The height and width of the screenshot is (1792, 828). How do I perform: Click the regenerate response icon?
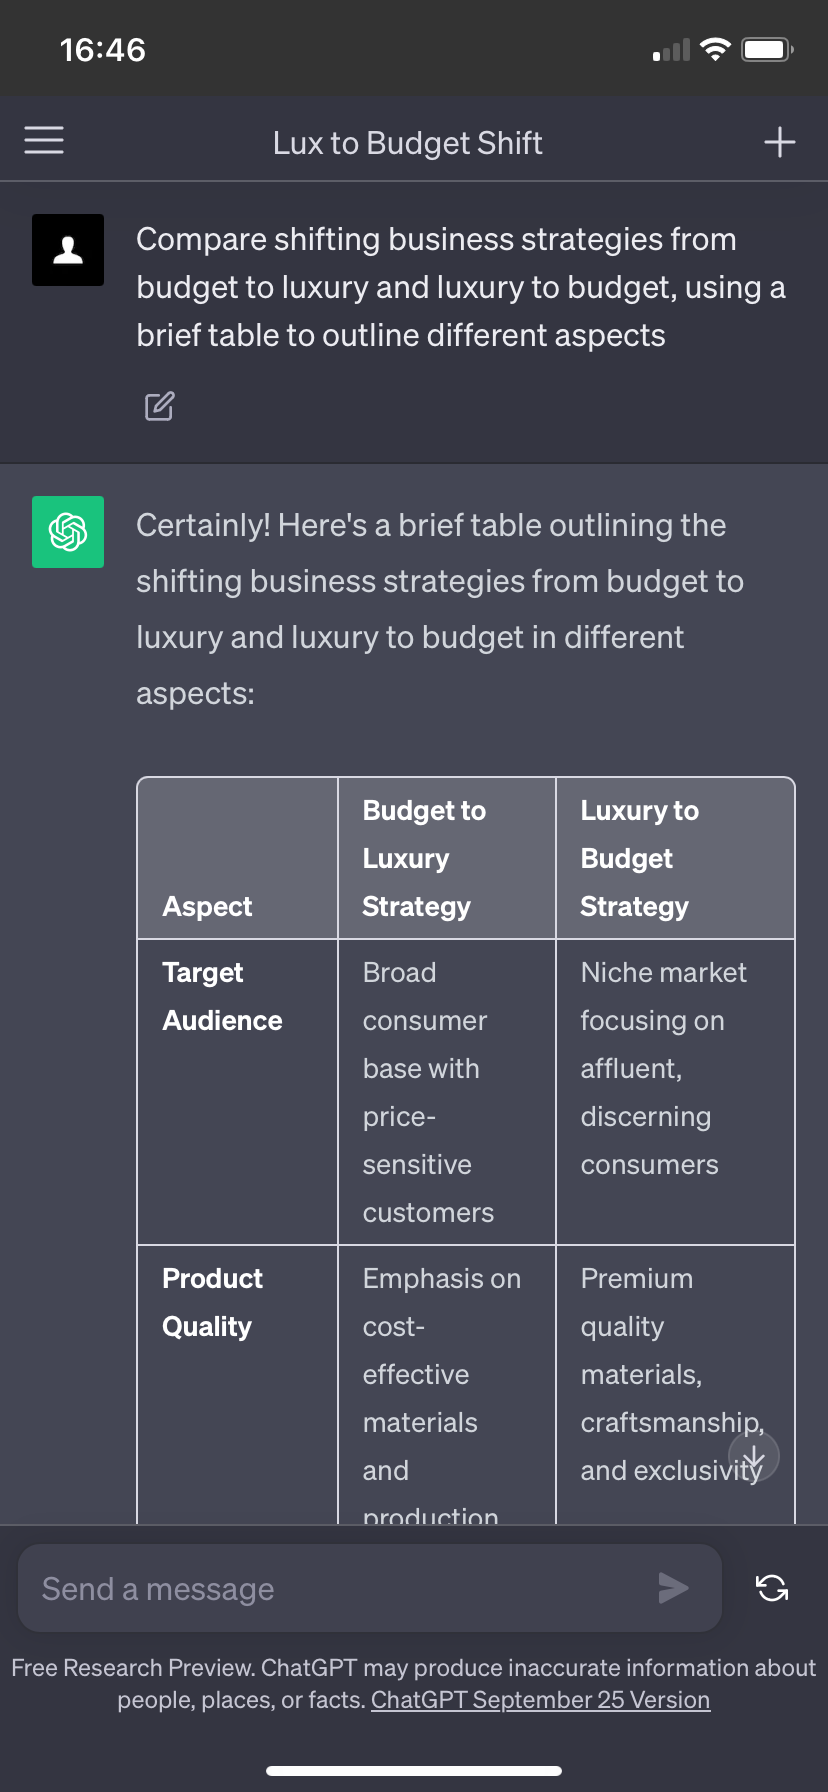tap(772, 1587)
